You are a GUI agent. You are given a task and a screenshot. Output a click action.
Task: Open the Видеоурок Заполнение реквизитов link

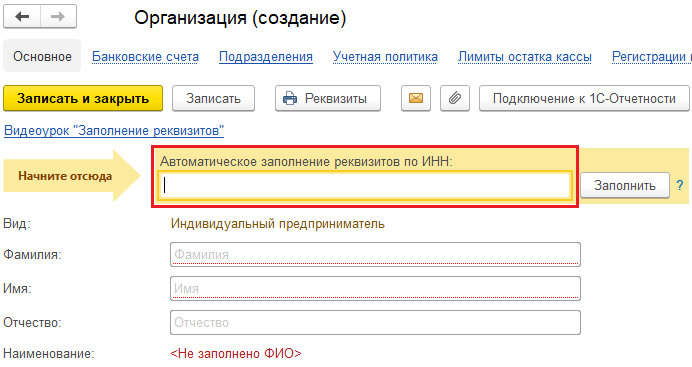[x=114, y=131]
